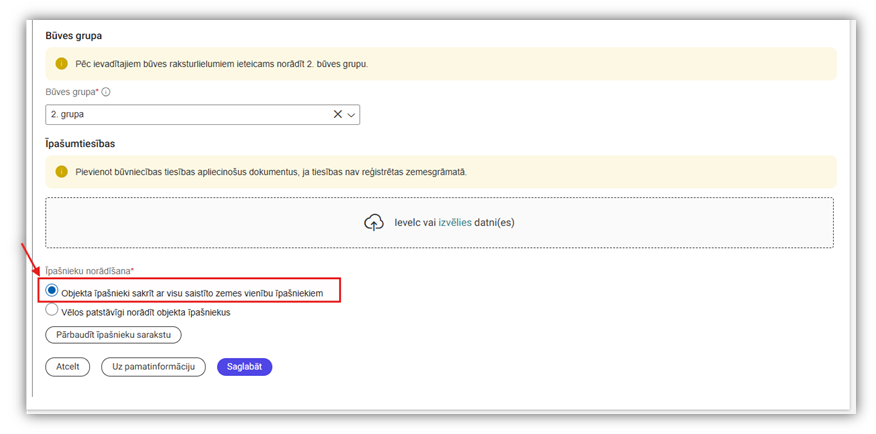Click the 'Ievelc vai' drop zone text

[x=413, y=223]
